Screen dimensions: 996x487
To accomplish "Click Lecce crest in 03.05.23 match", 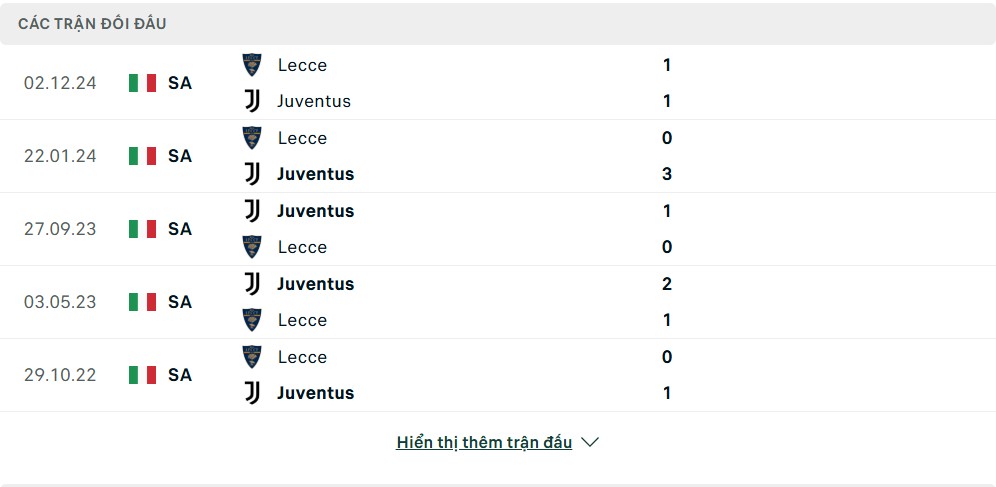I will point(252,320).
